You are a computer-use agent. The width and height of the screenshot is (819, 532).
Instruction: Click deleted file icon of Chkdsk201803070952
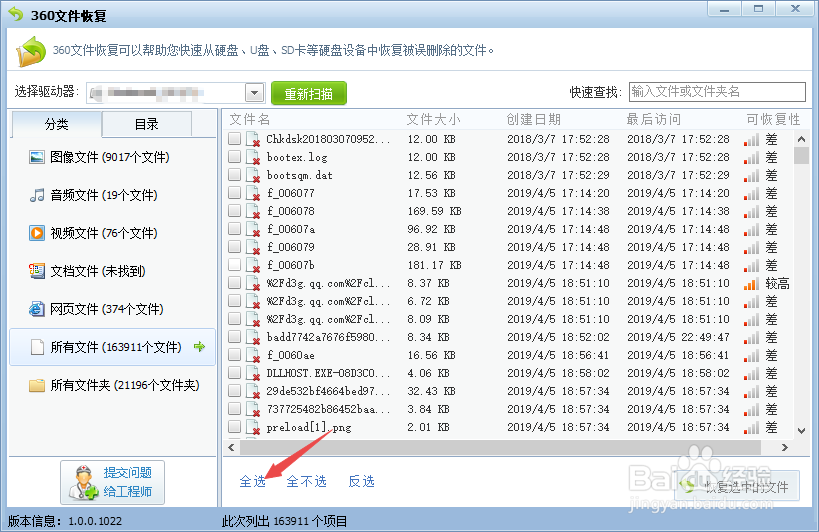(x=253, y=139)
